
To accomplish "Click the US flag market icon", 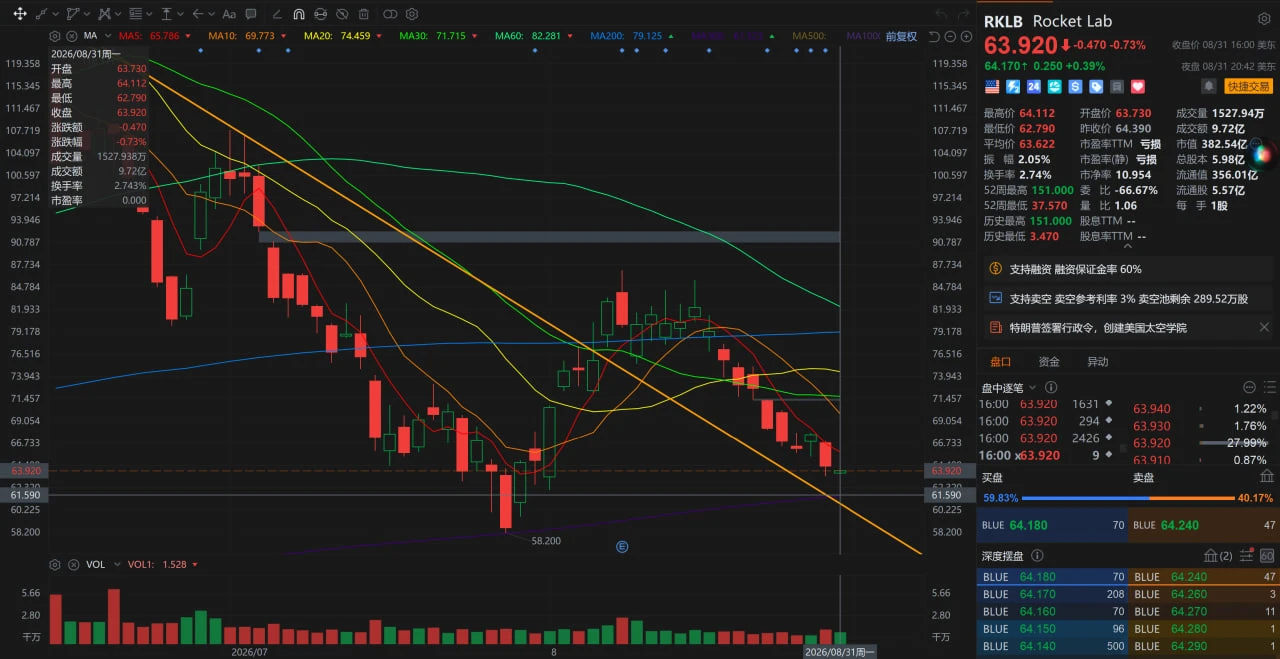I will pos(992,87).
